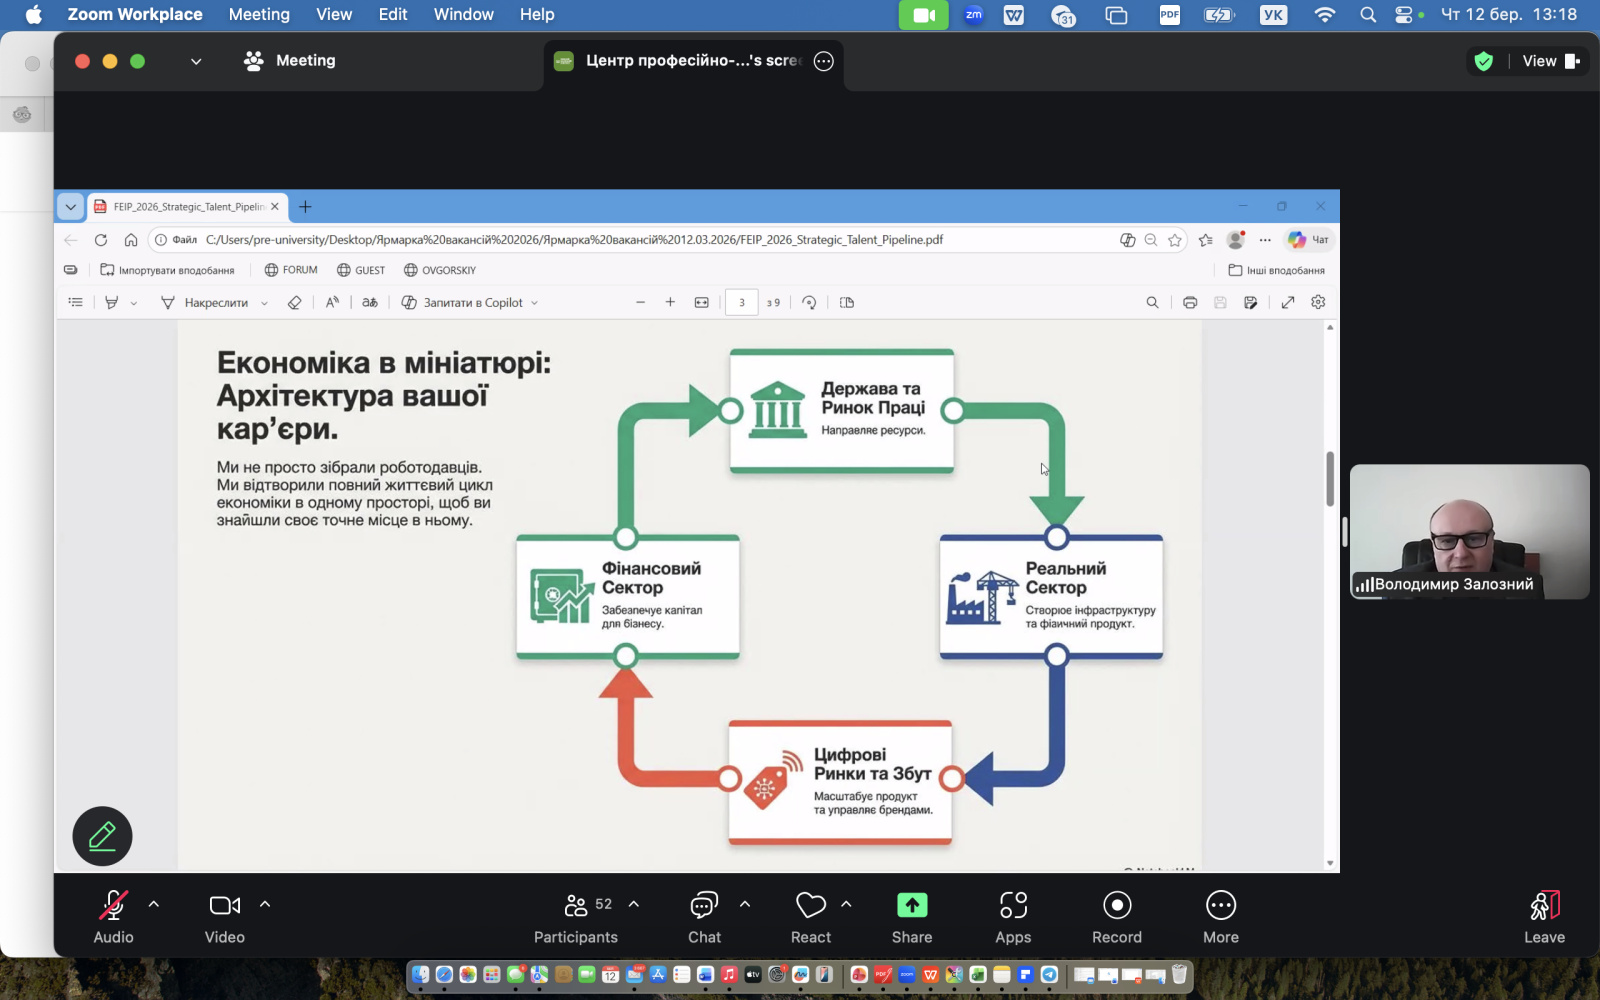
Task: Expand the Participants options arrow
Action: pos(634,904)
